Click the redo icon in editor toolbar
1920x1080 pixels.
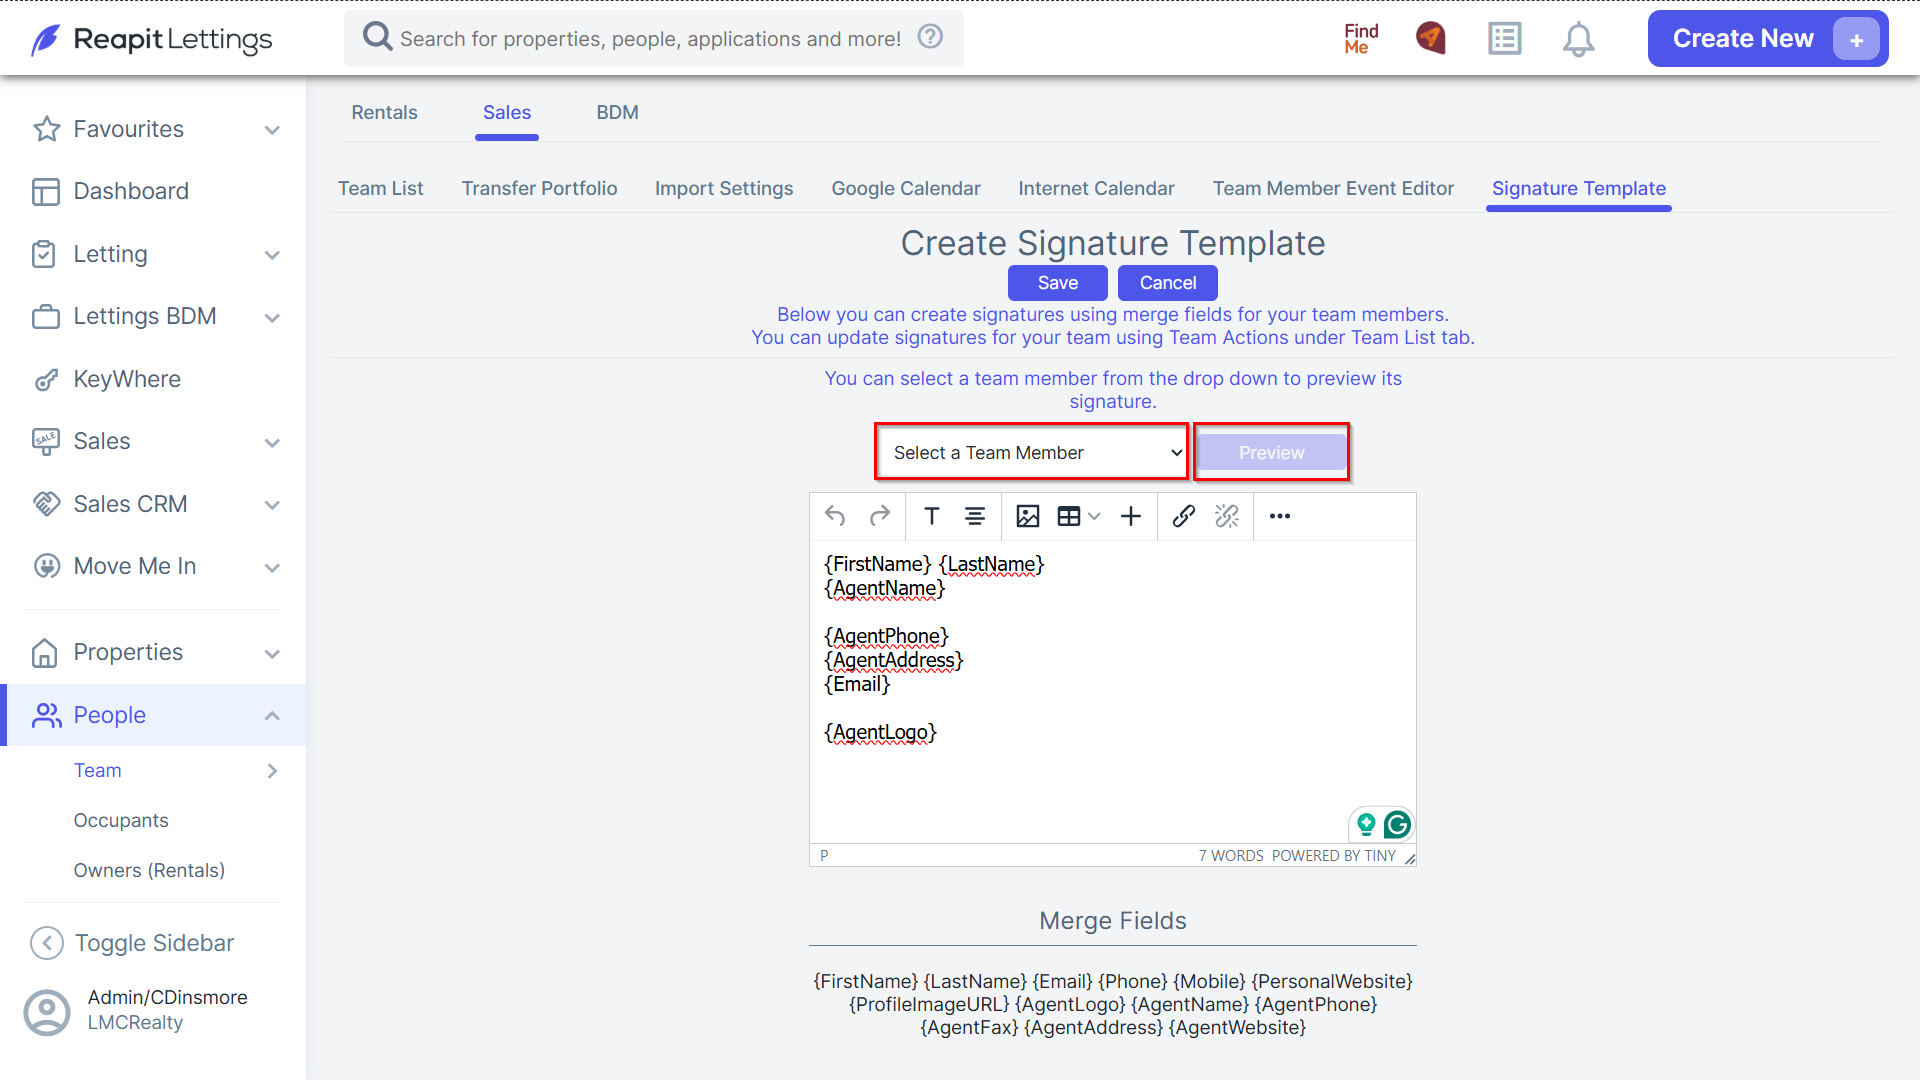coord(880,516)
